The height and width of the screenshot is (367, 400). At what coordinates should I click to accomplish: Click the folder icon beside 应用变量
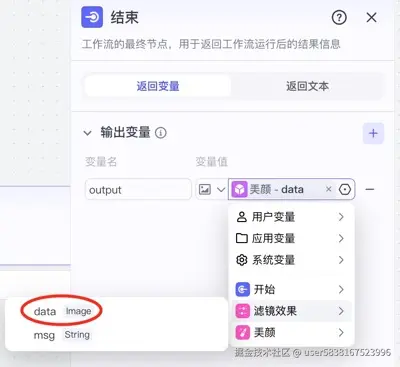241,238
